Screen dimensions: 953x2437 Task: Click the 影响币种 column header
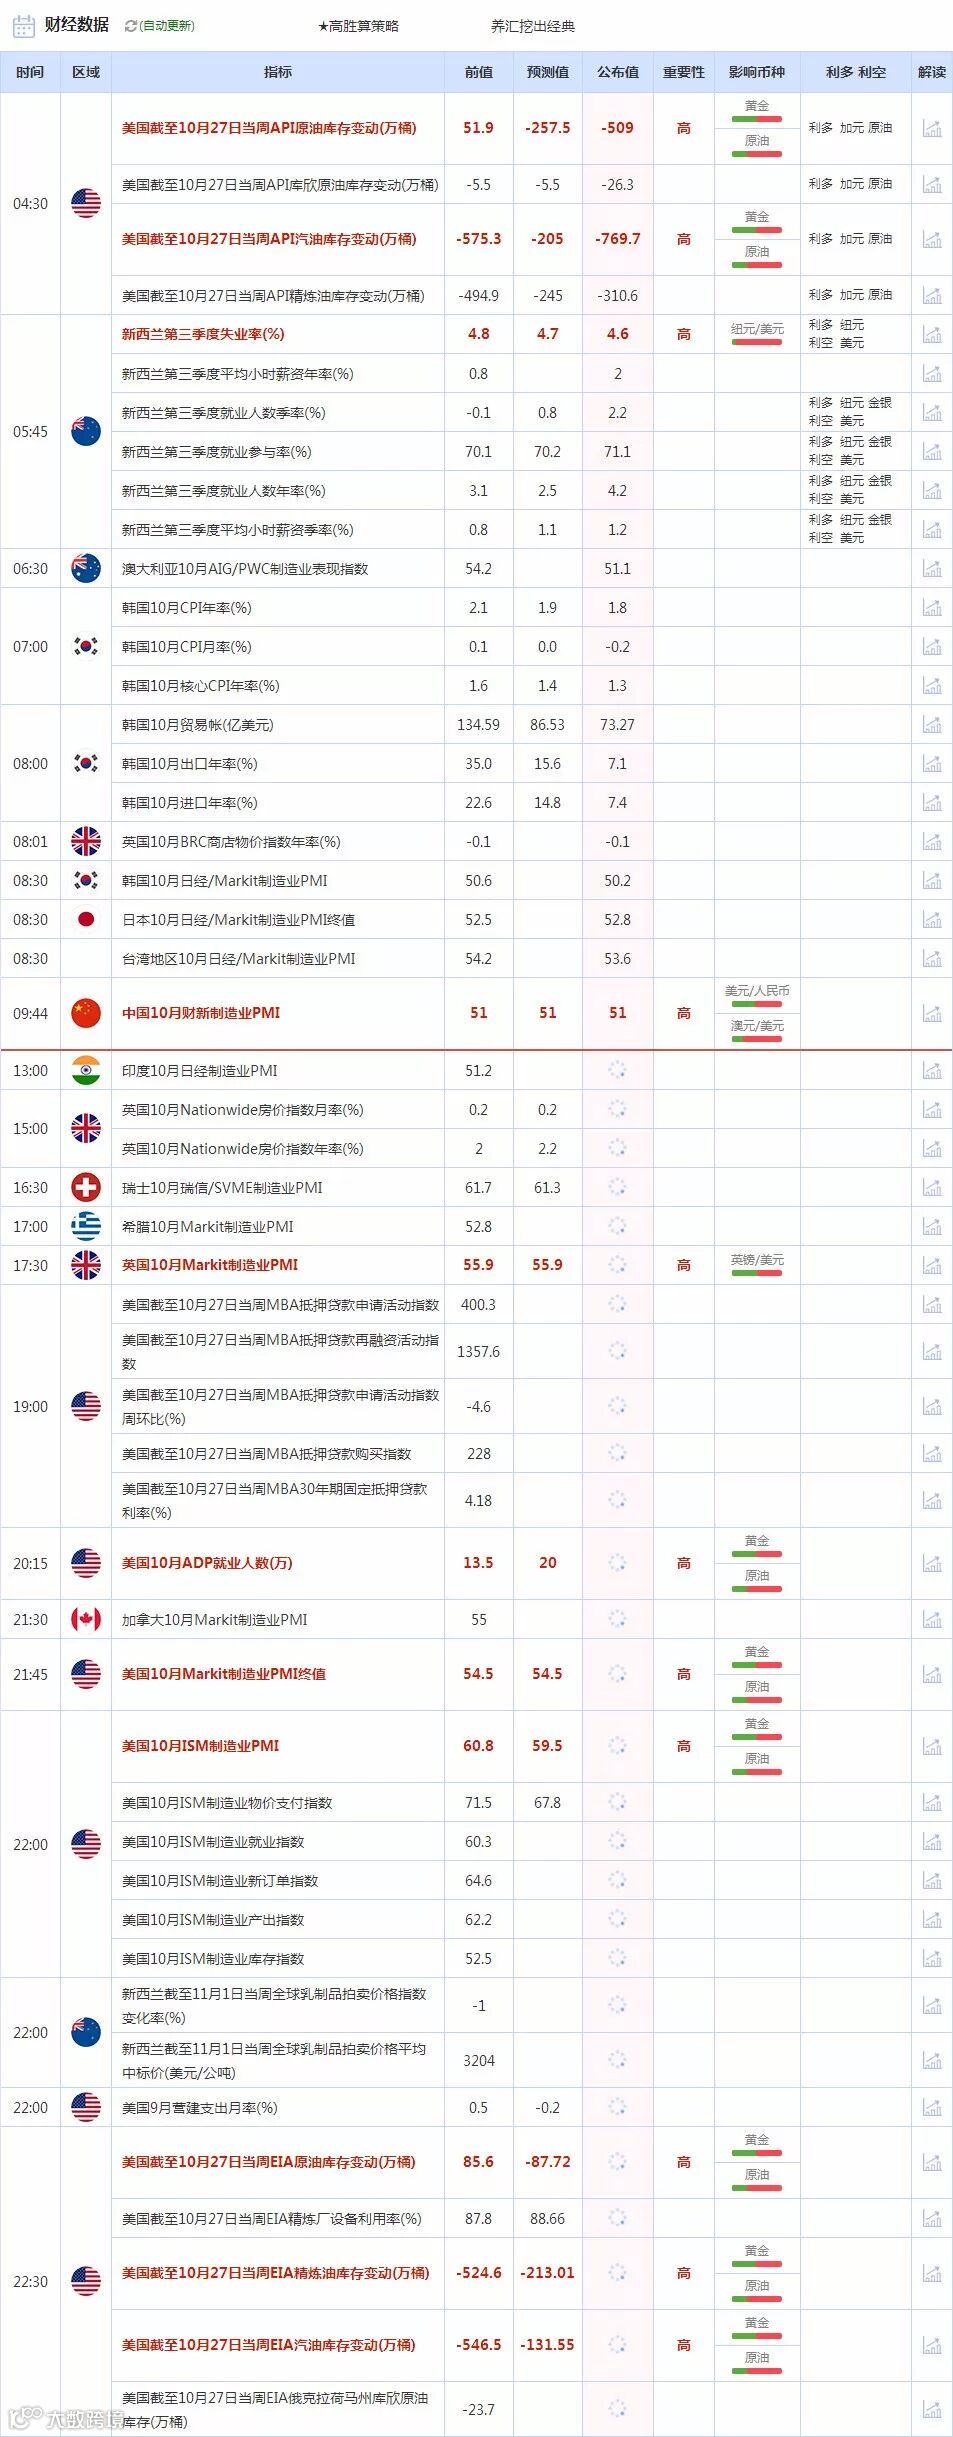[x=757, y=72]
